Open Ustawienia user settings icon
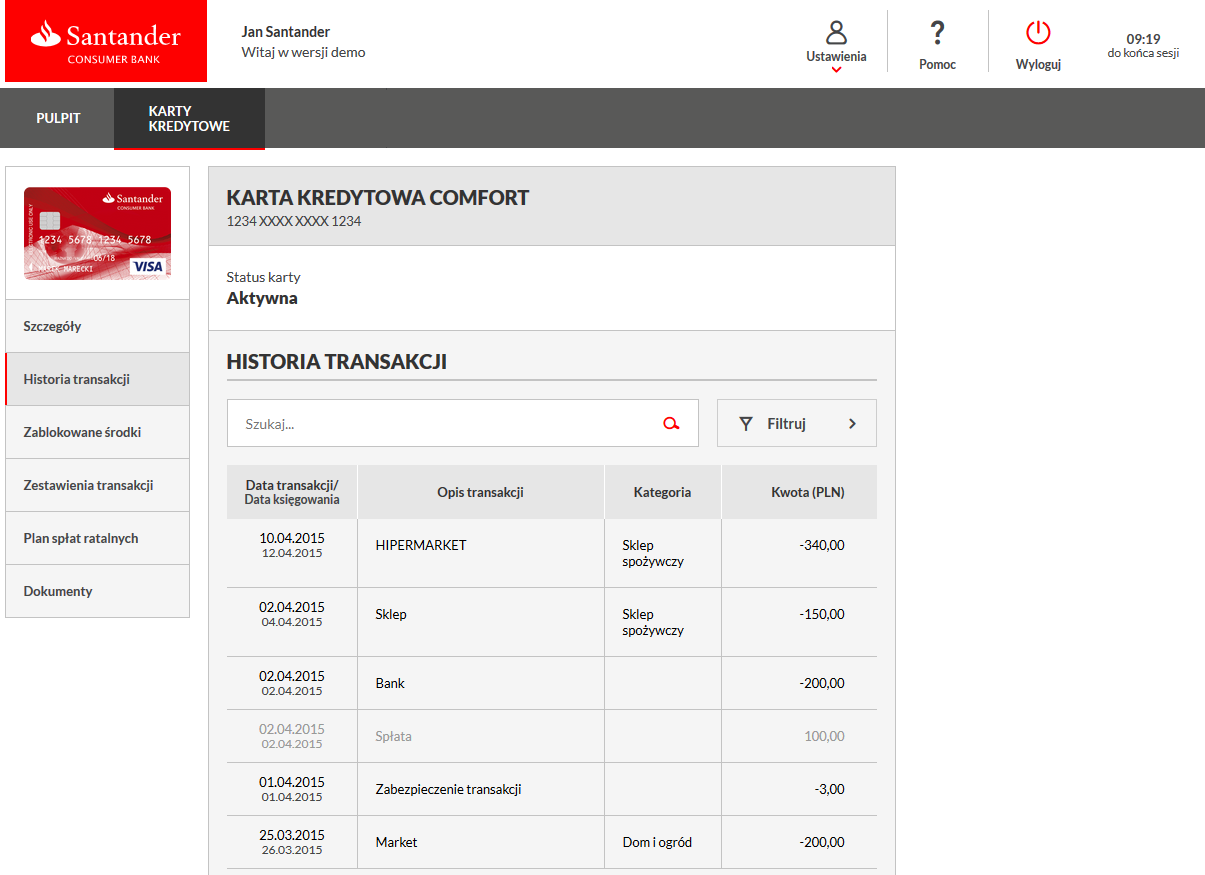Screen dimensions: 1205x875 pos(836,32)
